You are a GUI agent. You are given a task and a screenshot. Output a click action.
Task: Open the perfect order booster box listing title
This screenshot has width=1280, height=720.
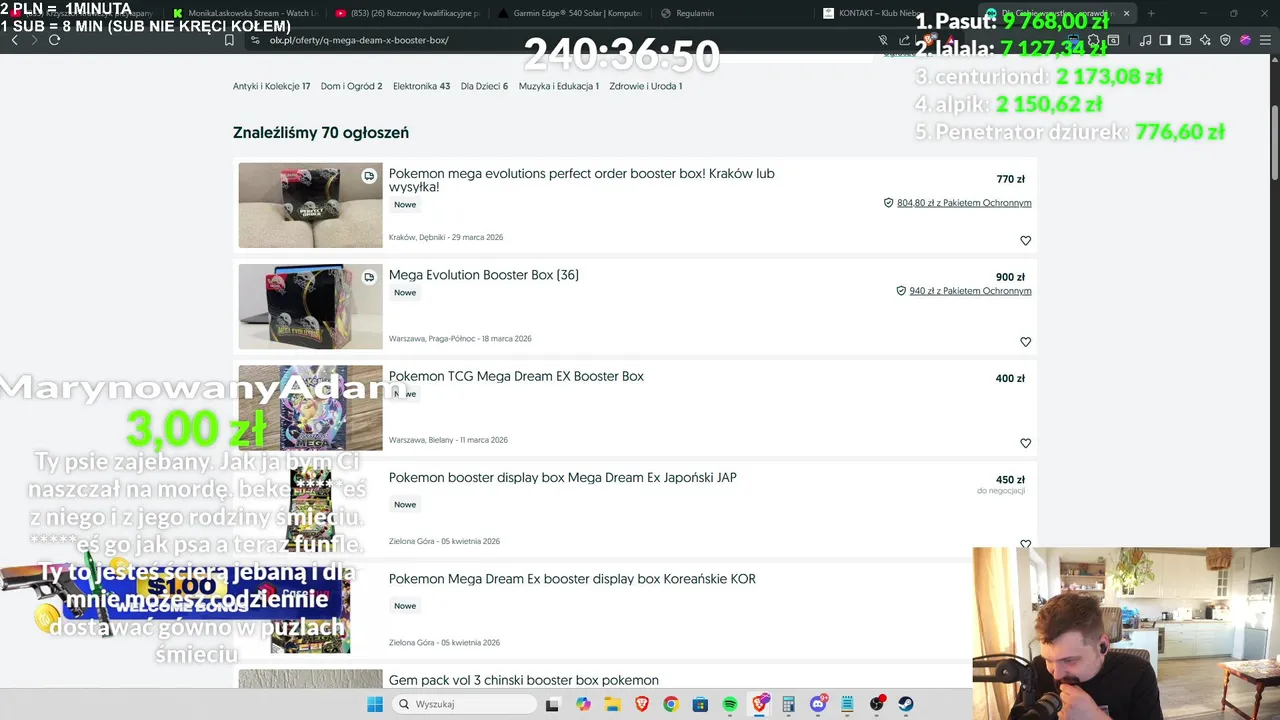pyautogui.click(x=581, y=180)
